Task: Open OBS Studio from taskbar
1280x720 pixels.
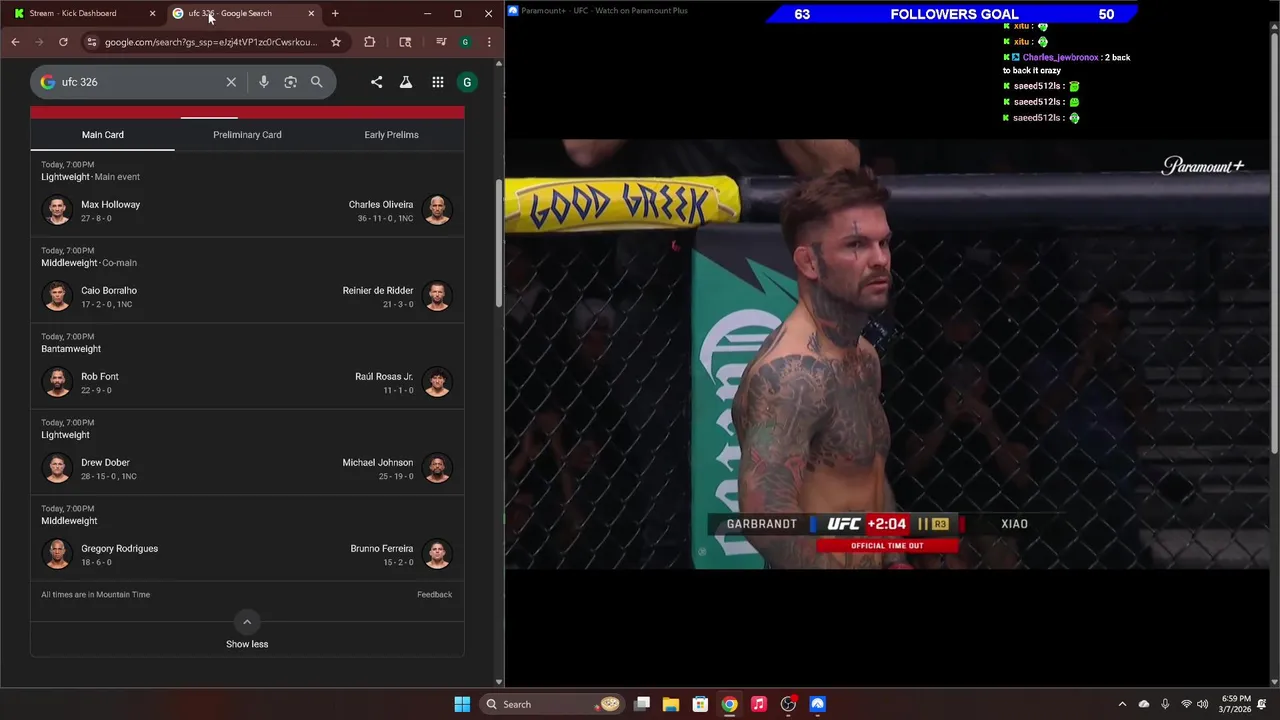Action: coord(788,704)
